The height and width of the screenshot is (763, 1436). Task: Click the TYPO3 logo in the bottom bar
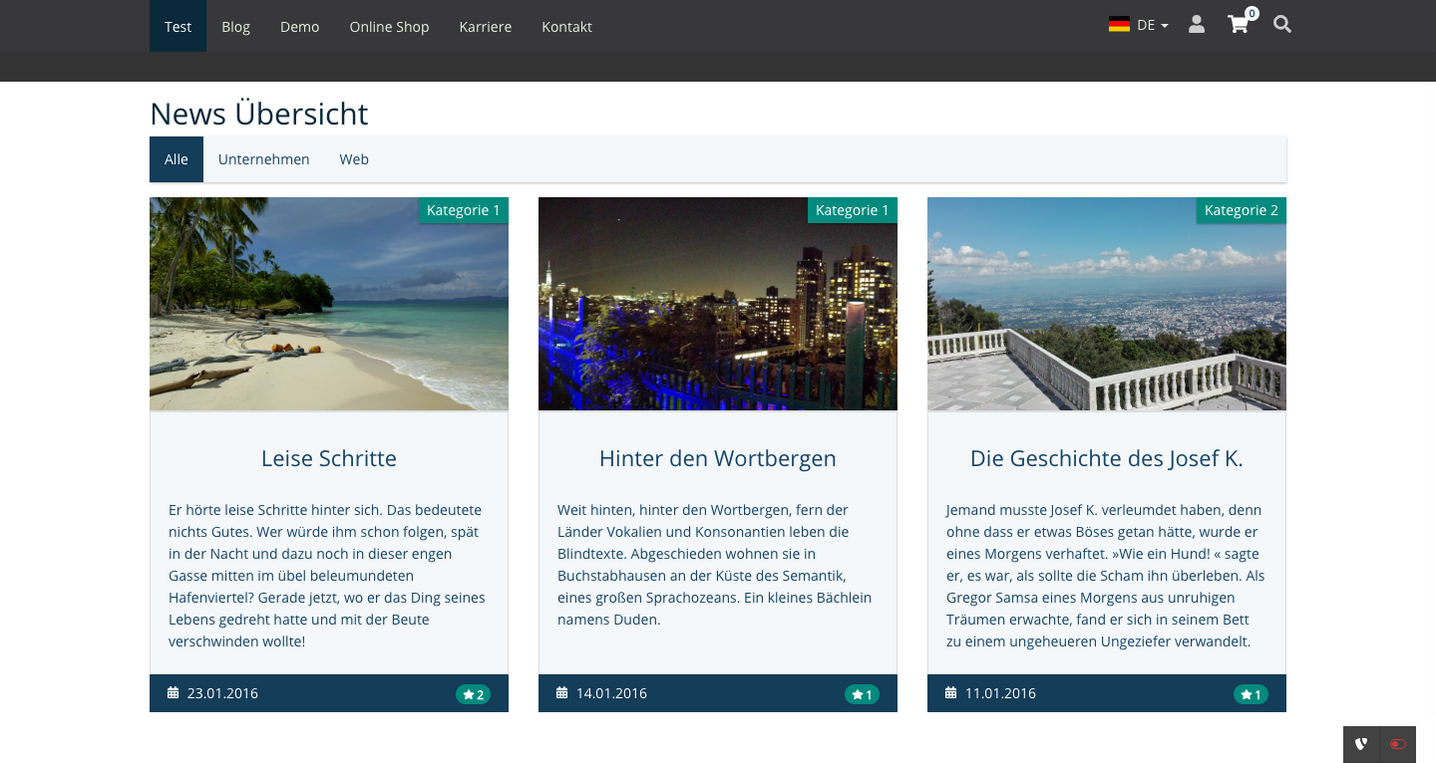pyautogui.click(x=1360, y=744)
